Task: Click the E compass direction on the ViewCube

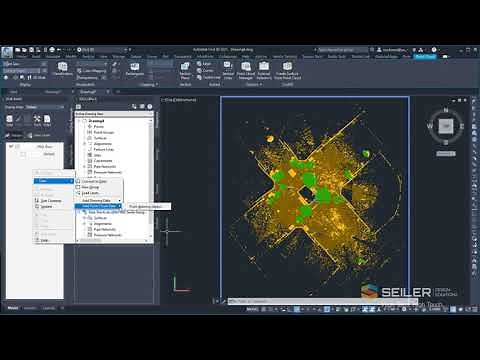Action: [462, 126]
